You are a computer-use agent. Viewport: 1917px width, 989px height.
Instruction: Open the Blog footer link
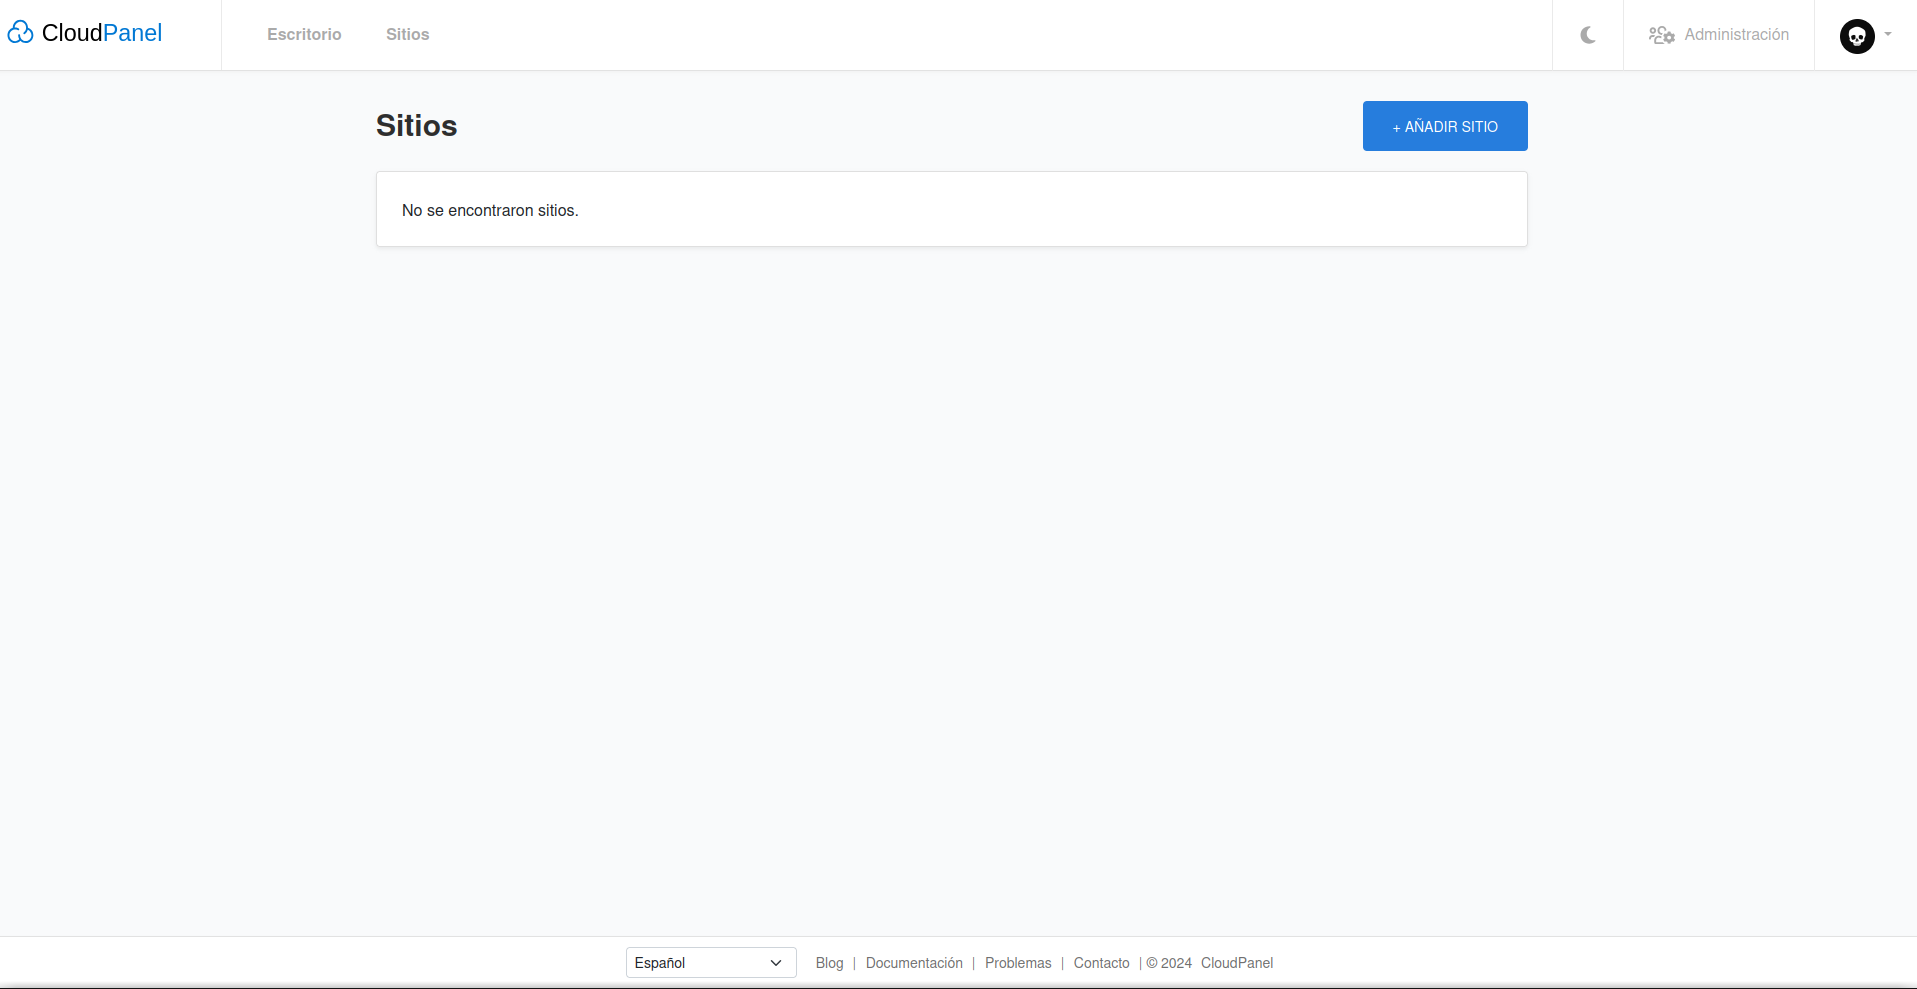829,963
